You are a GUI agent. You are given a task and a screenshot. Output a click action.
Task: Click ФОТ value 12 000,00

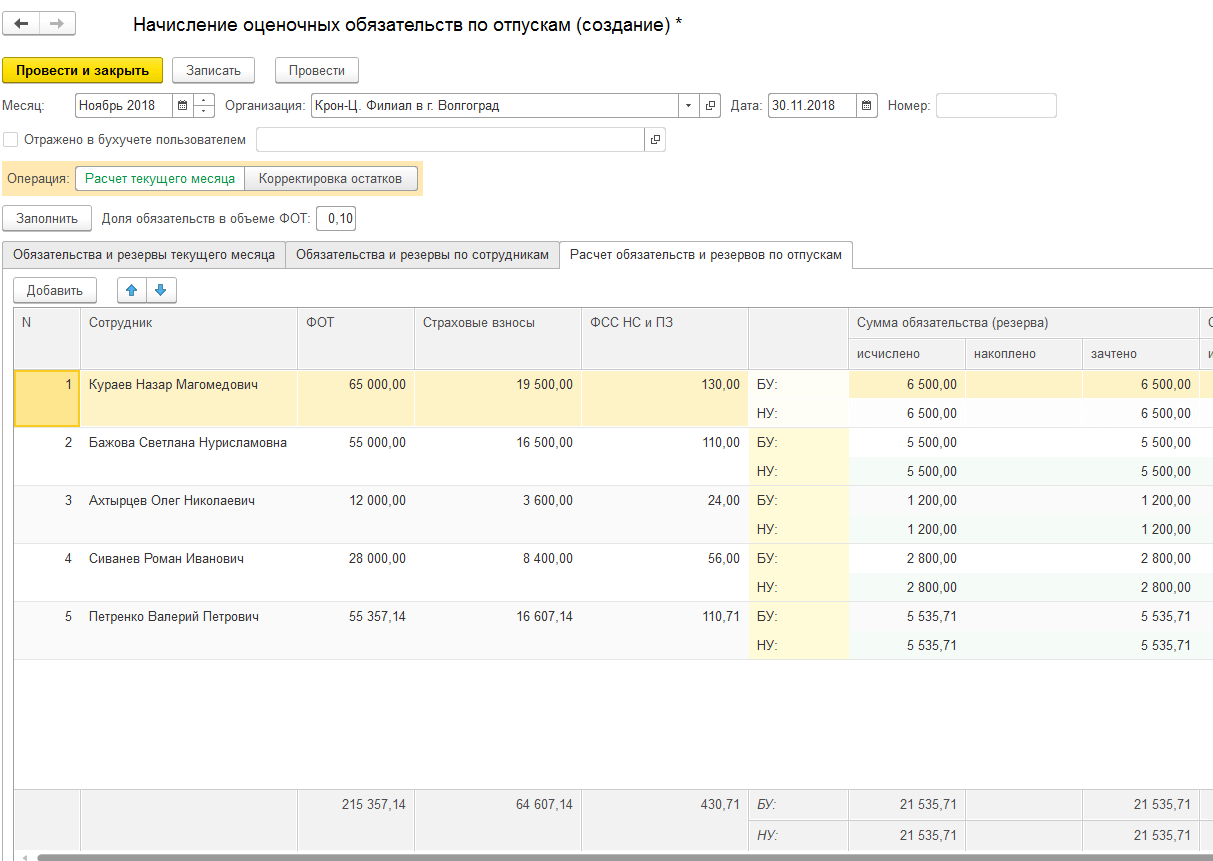click(377, 500)
